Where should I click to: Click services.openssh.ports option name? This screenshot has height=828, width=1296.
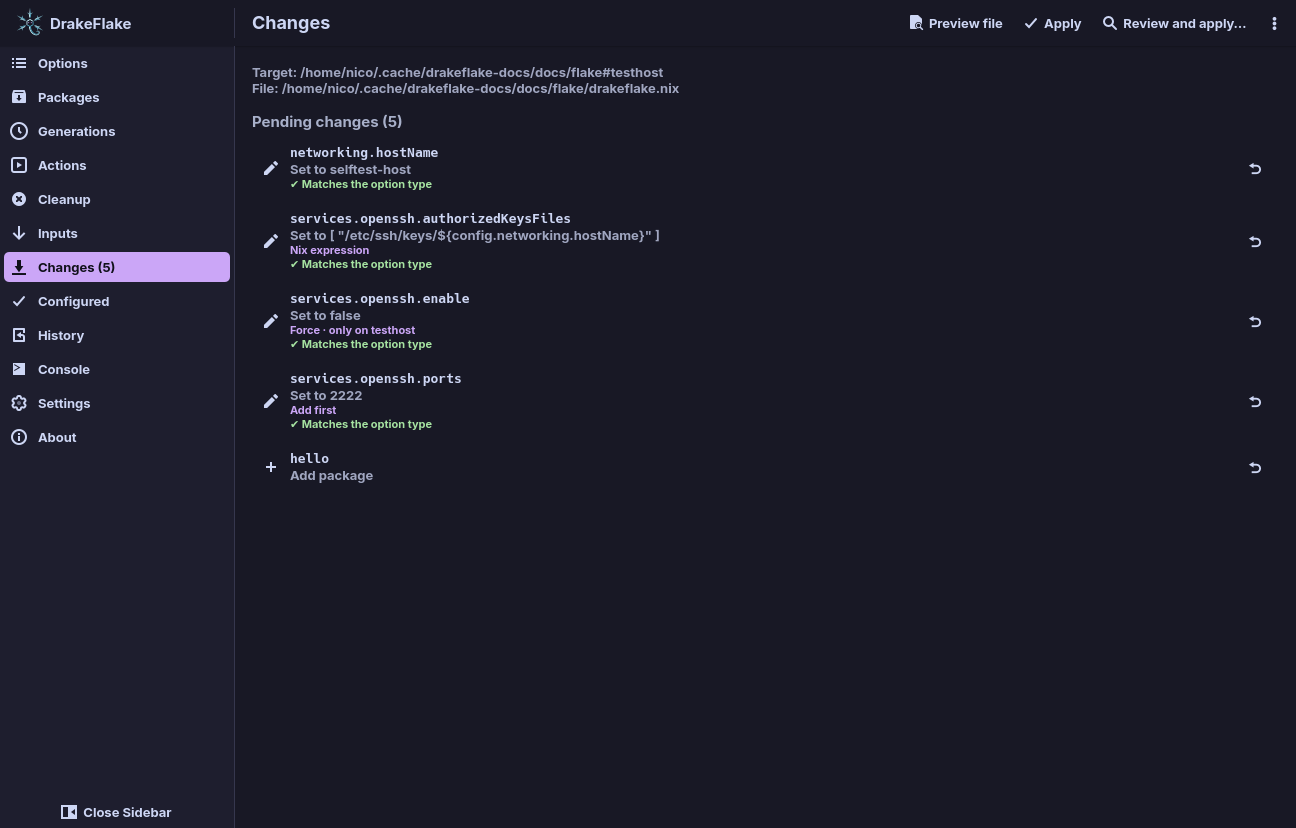tap(375, 378)
